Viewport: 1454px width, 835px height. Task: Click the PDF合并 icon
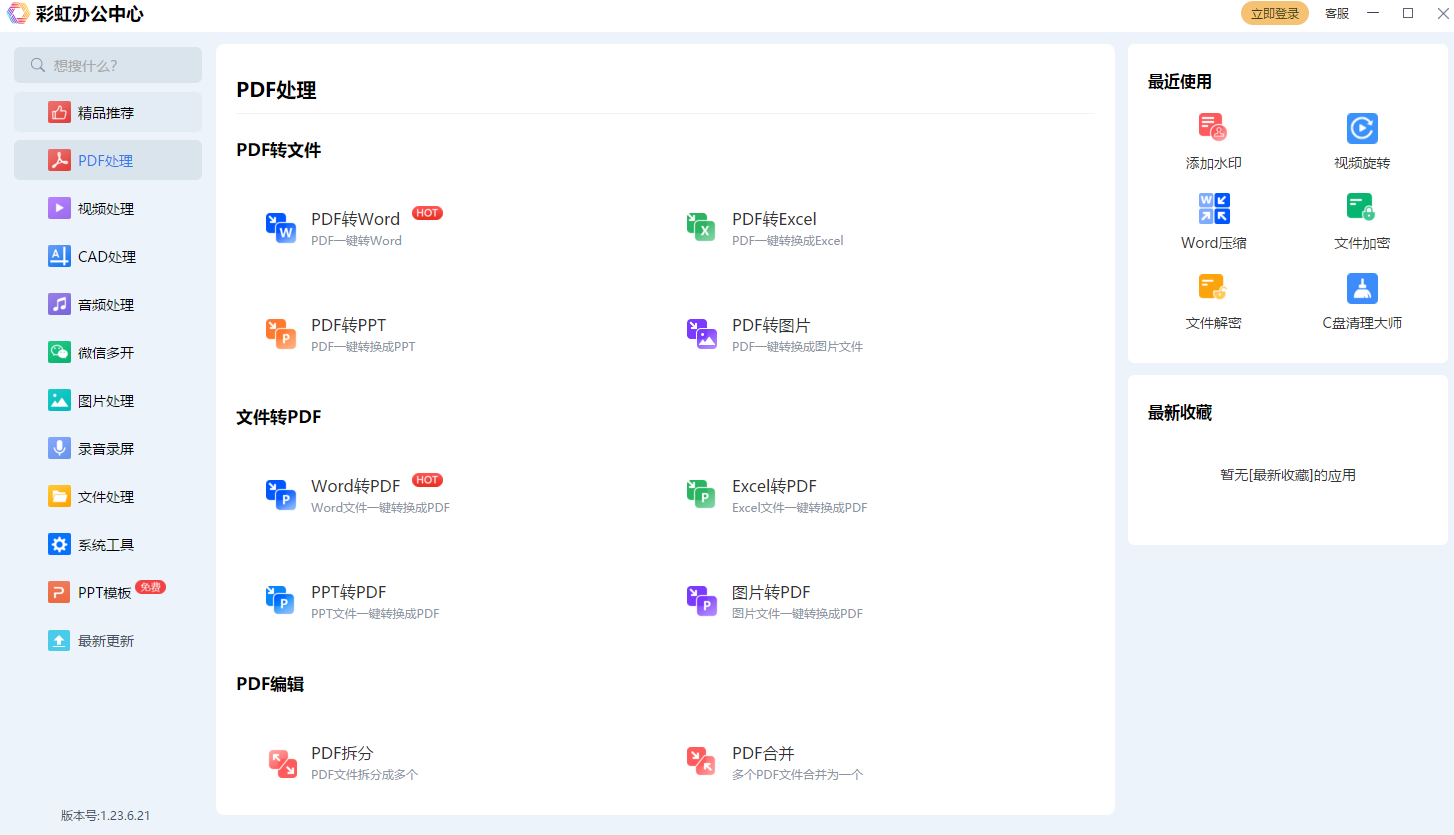702,762
